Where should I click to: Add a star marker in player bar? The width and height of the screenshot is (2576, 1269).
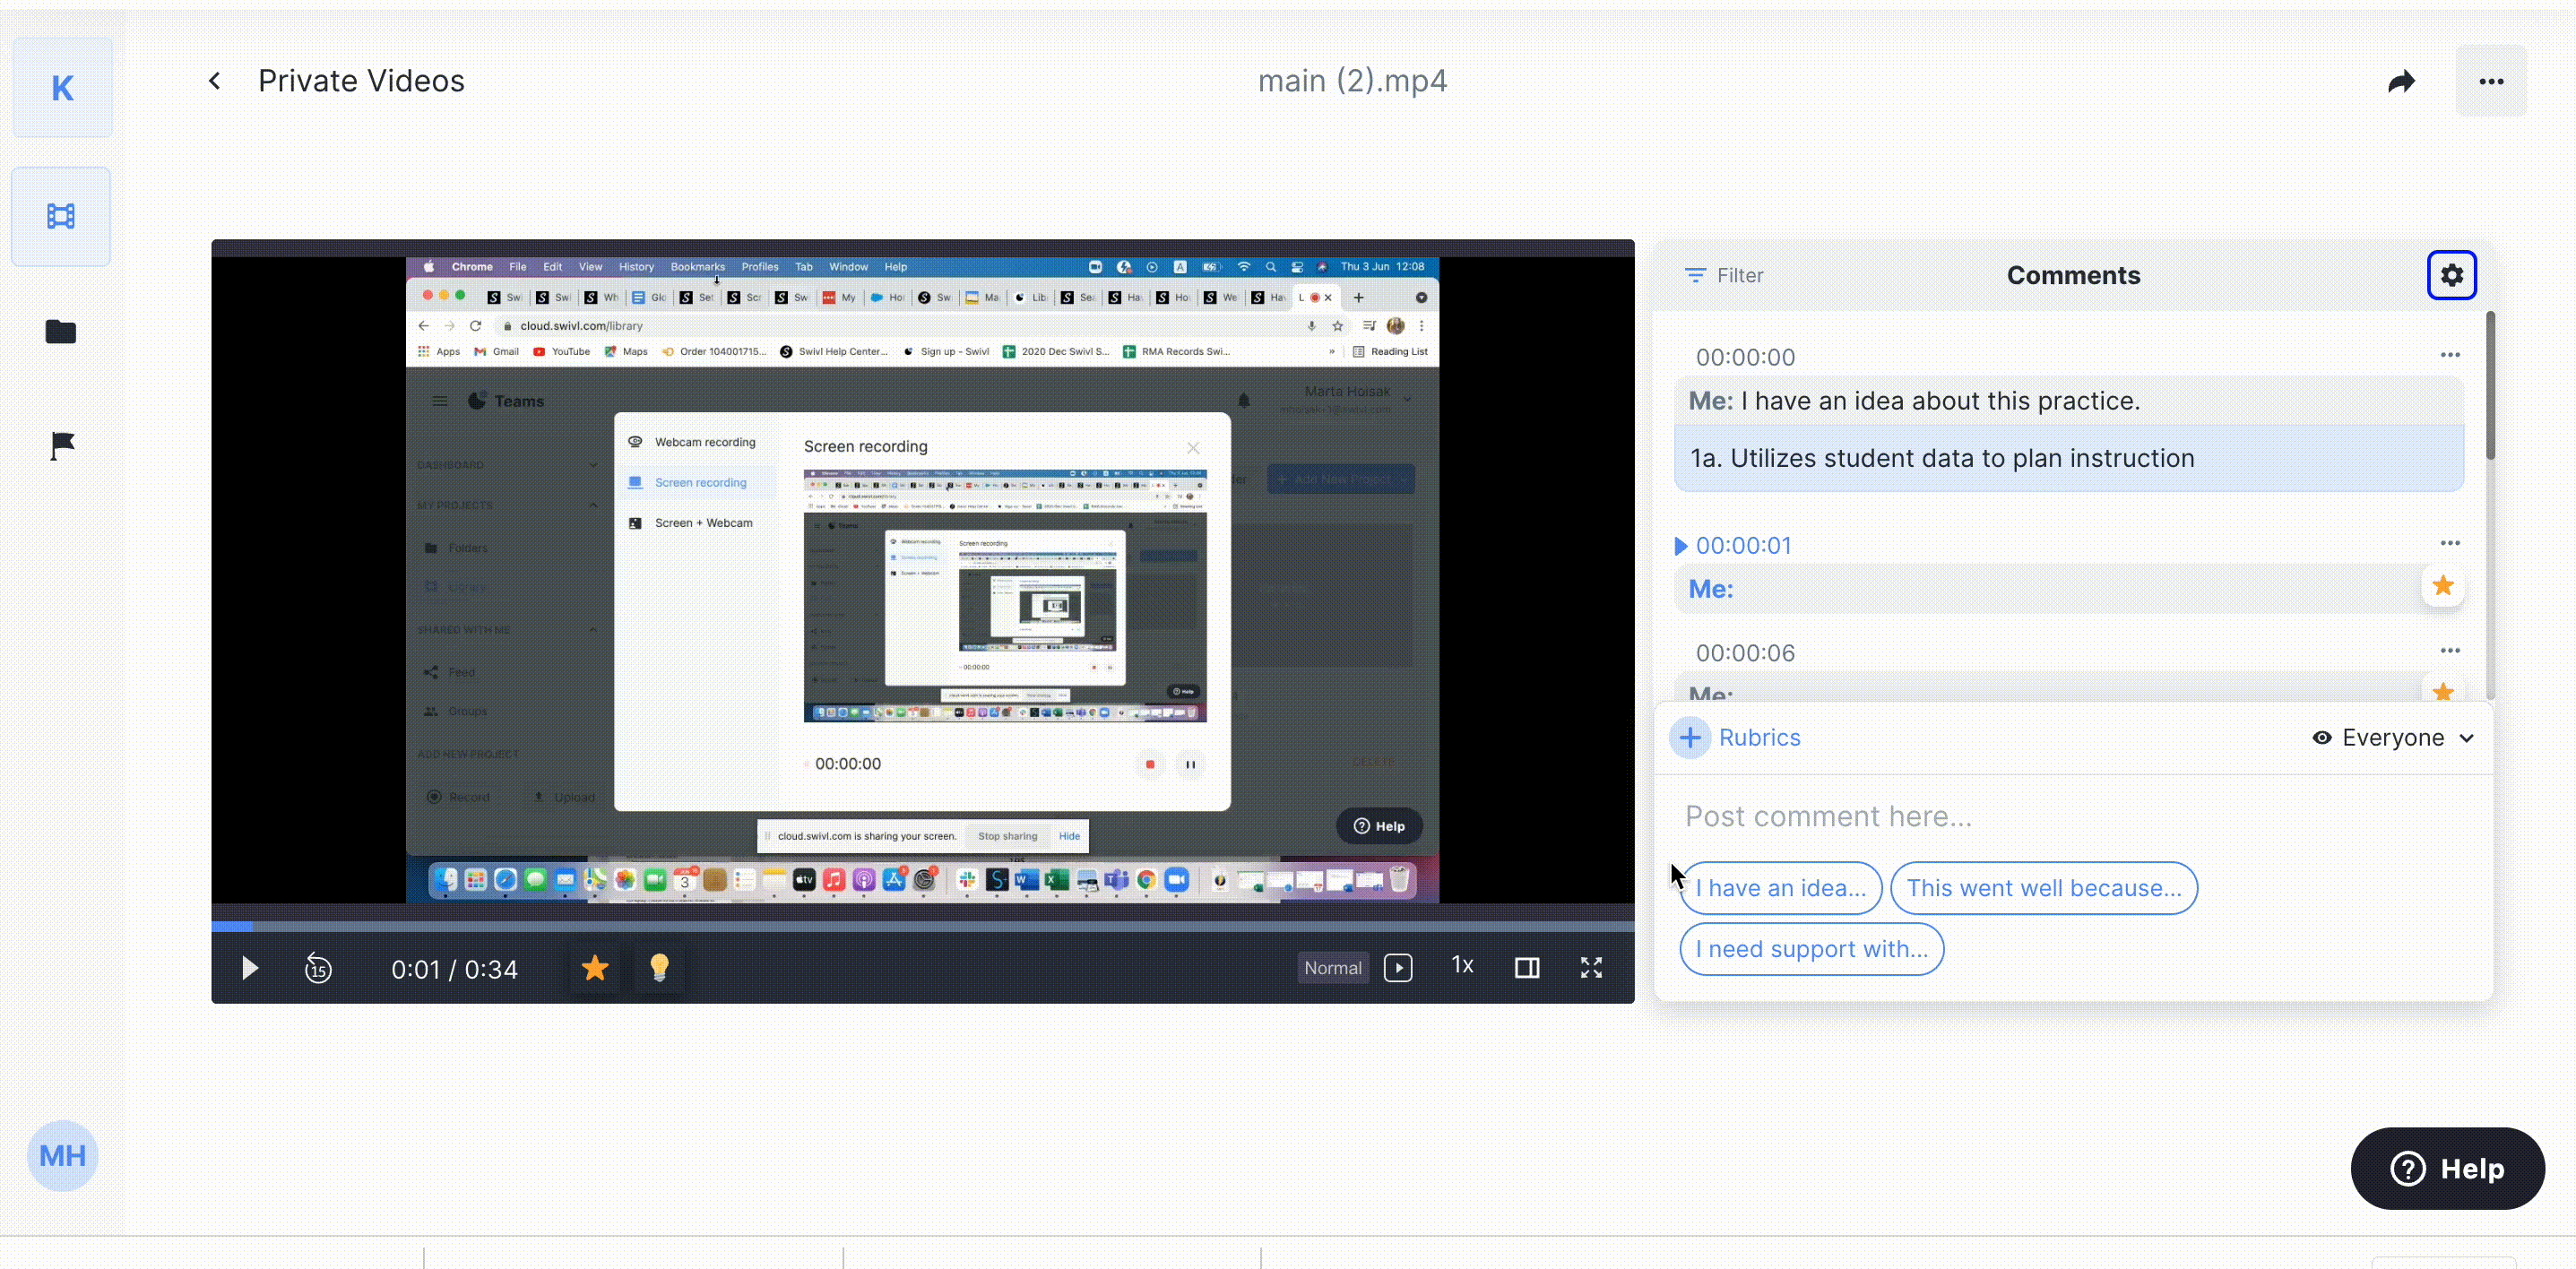coord(595,968)
